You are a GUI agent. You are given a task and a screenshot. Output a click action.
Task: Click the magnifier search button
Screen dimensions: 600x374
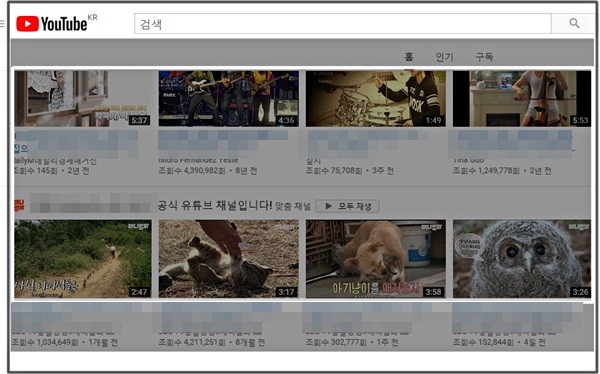(573, 24)
